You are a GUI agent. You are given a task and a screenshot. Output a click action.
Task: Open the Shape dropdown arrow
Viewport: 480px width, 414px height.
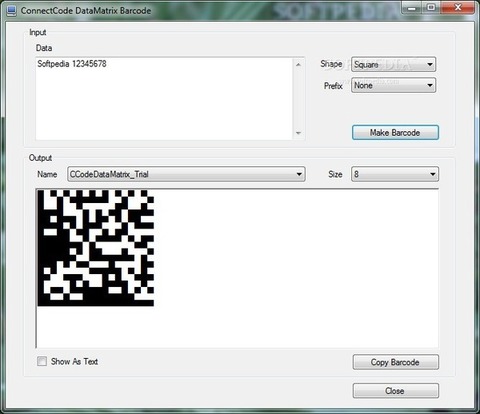coord(430,64)
